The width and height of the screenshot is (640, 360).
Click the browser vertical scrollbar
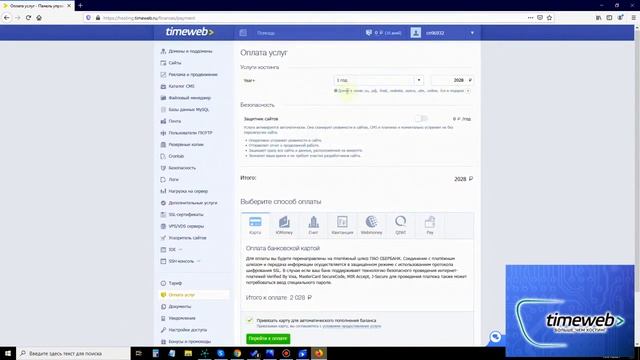[637, 186]
